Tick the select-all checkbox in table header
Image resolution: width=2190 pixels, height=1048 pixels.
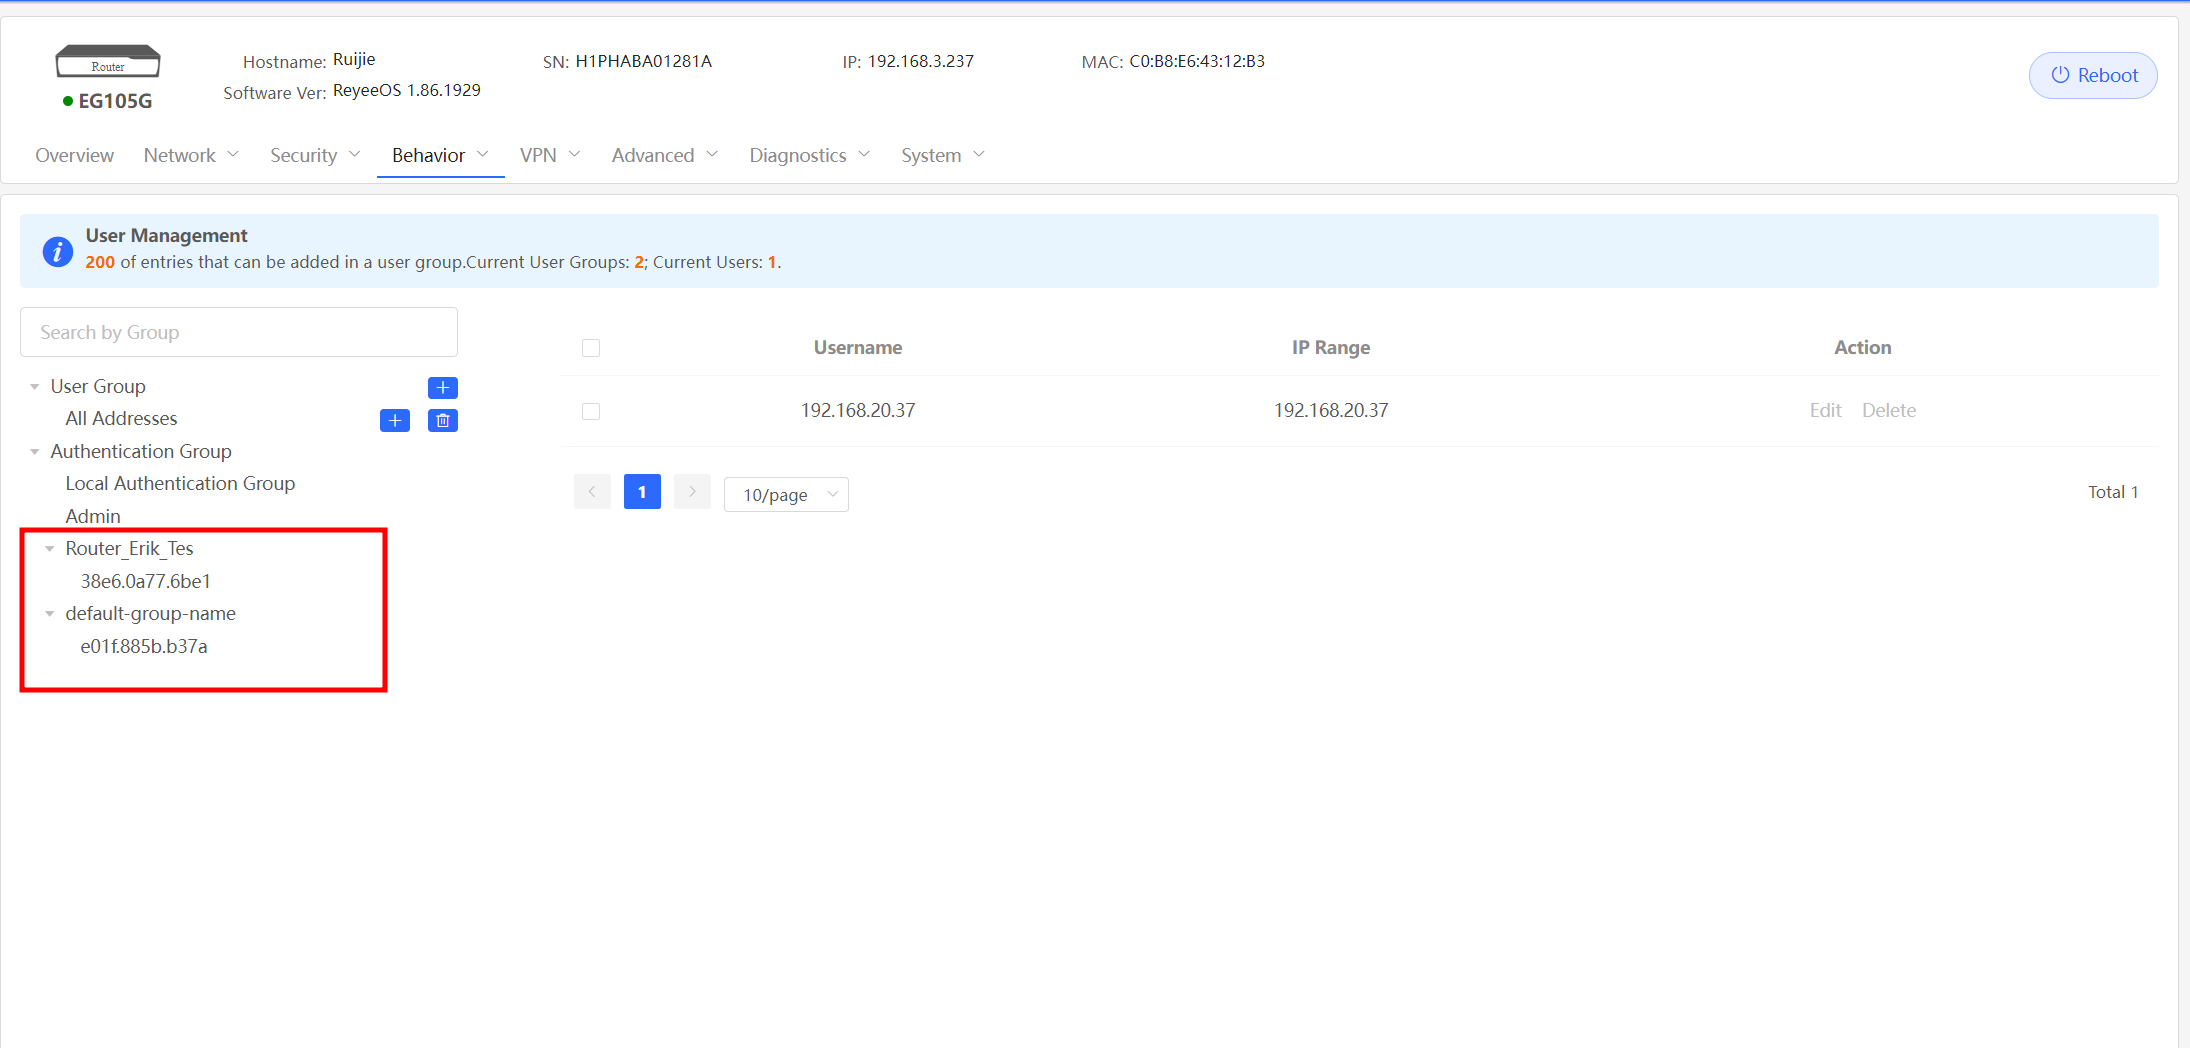(x=591, y=348)
